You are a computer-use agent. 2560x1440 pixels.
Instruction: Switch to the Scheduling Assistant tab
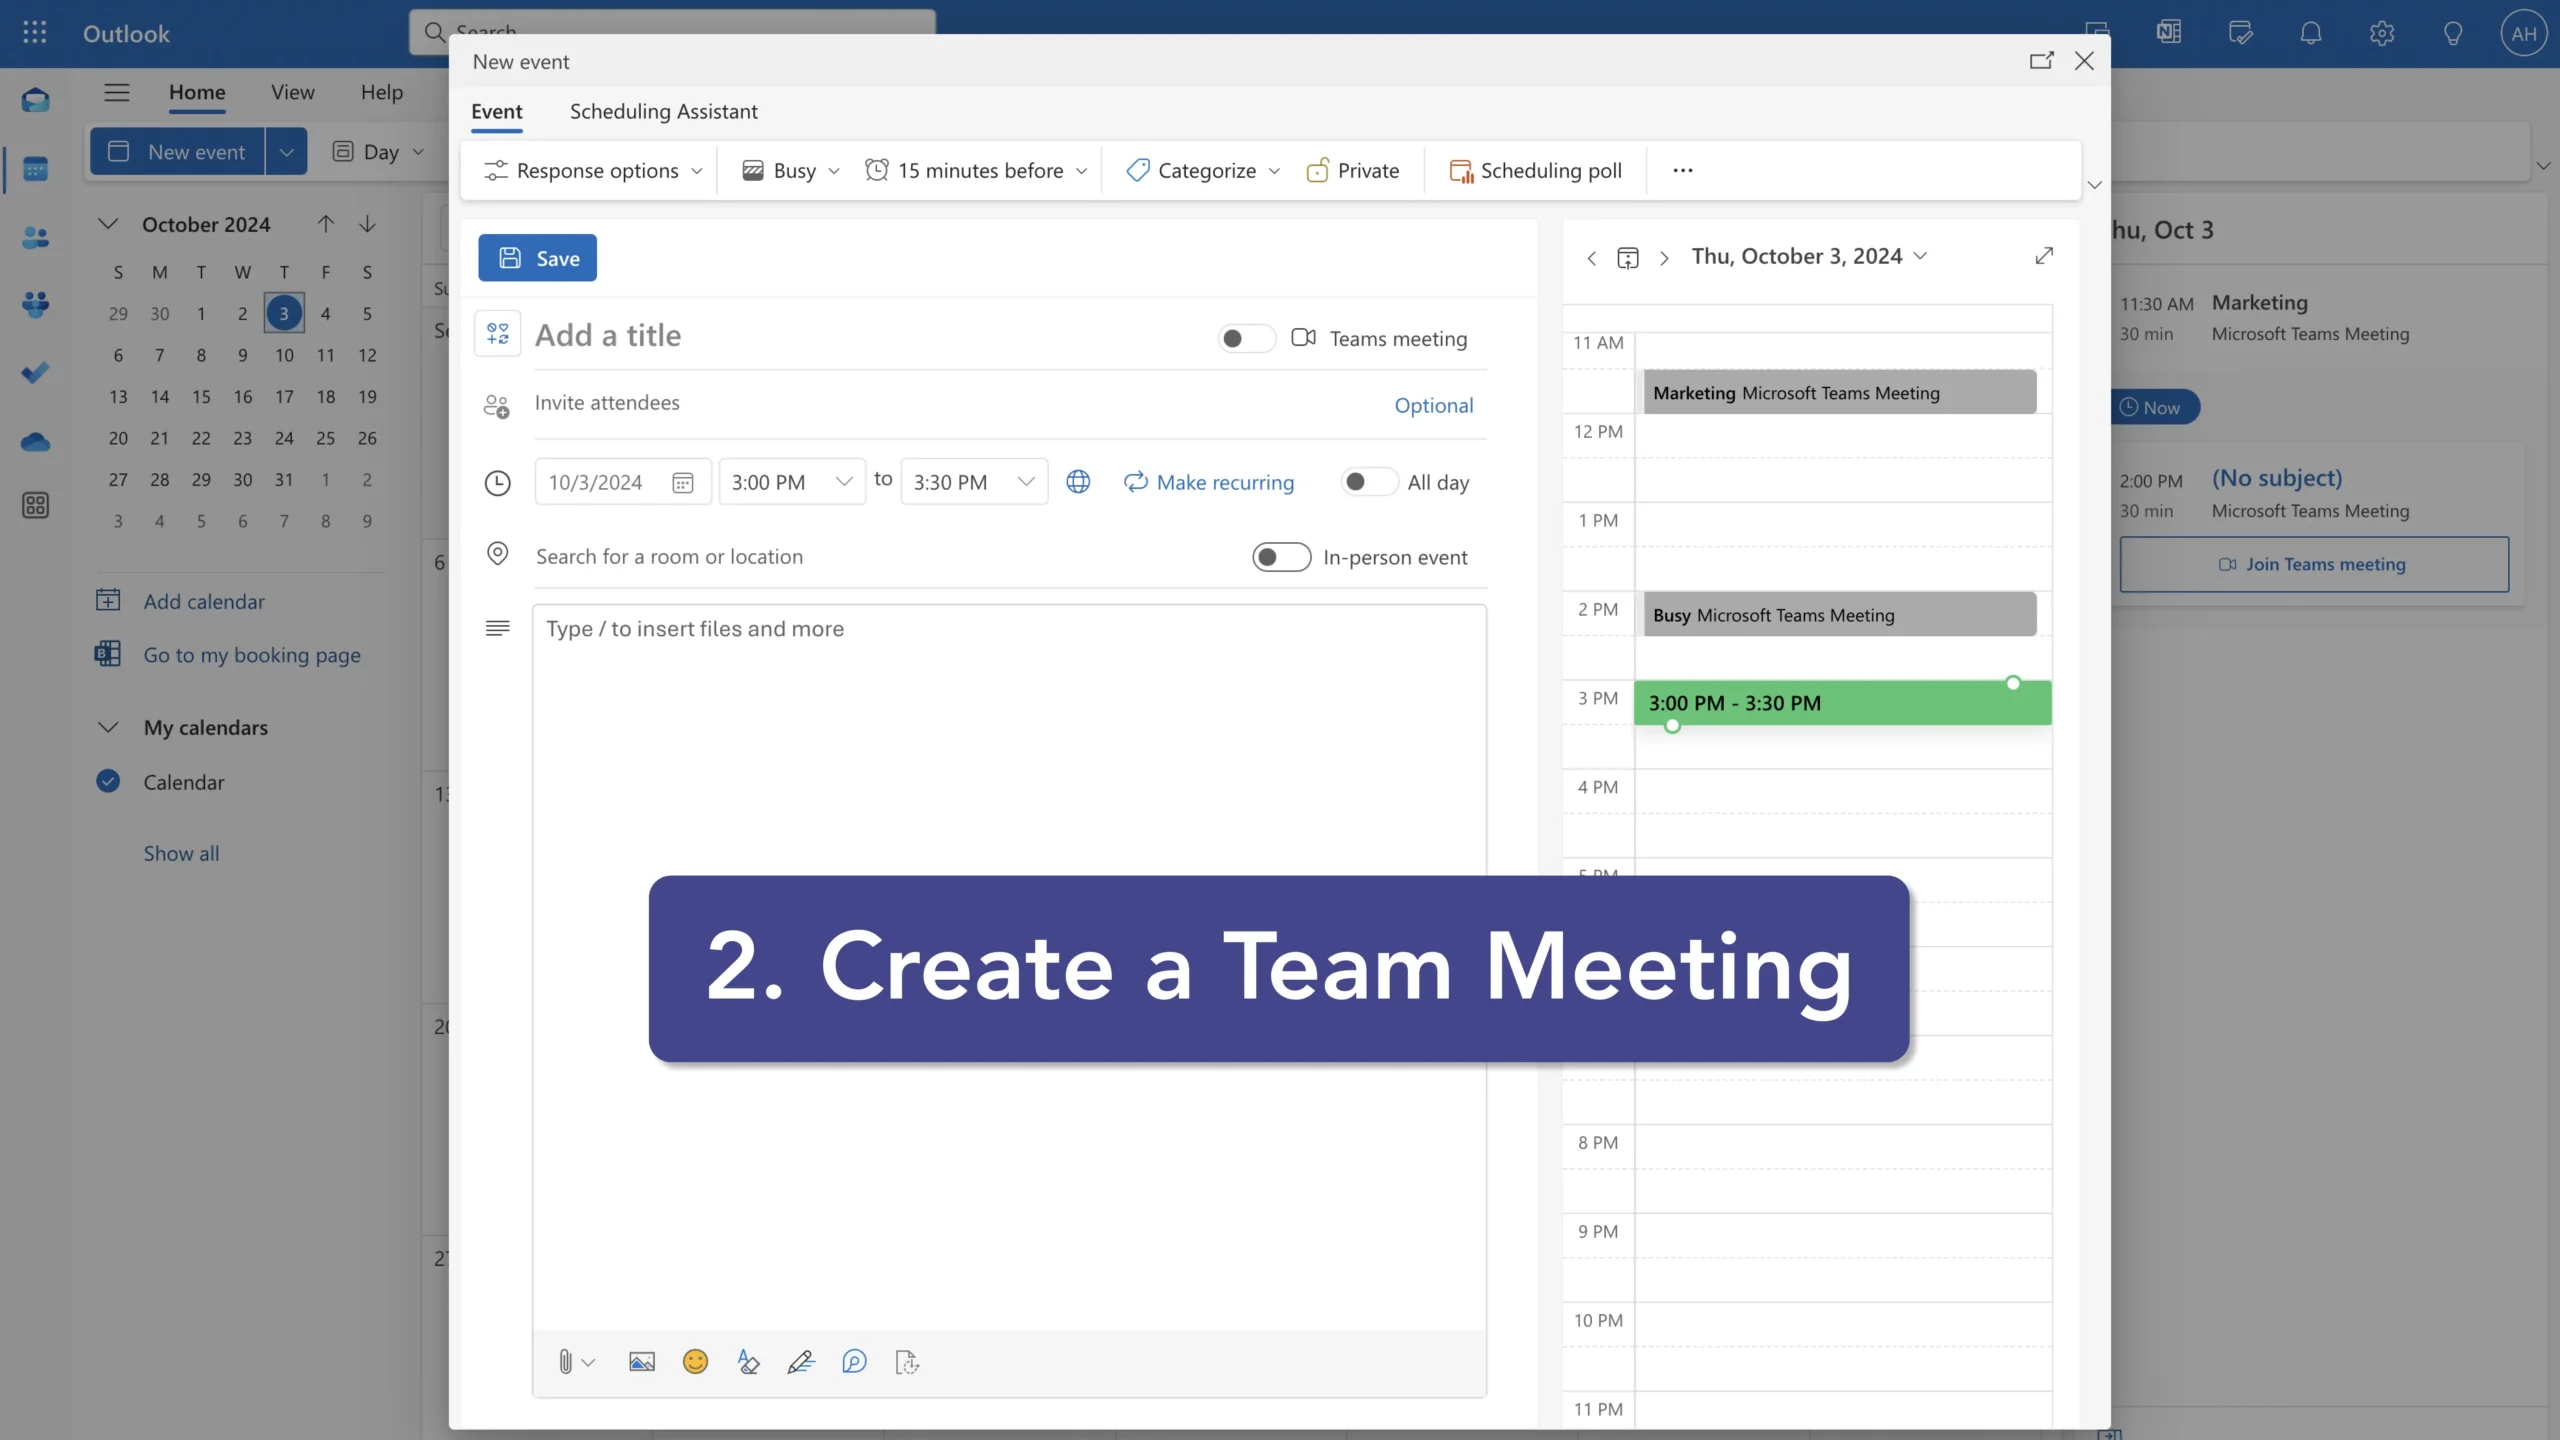tap(663, 111)
